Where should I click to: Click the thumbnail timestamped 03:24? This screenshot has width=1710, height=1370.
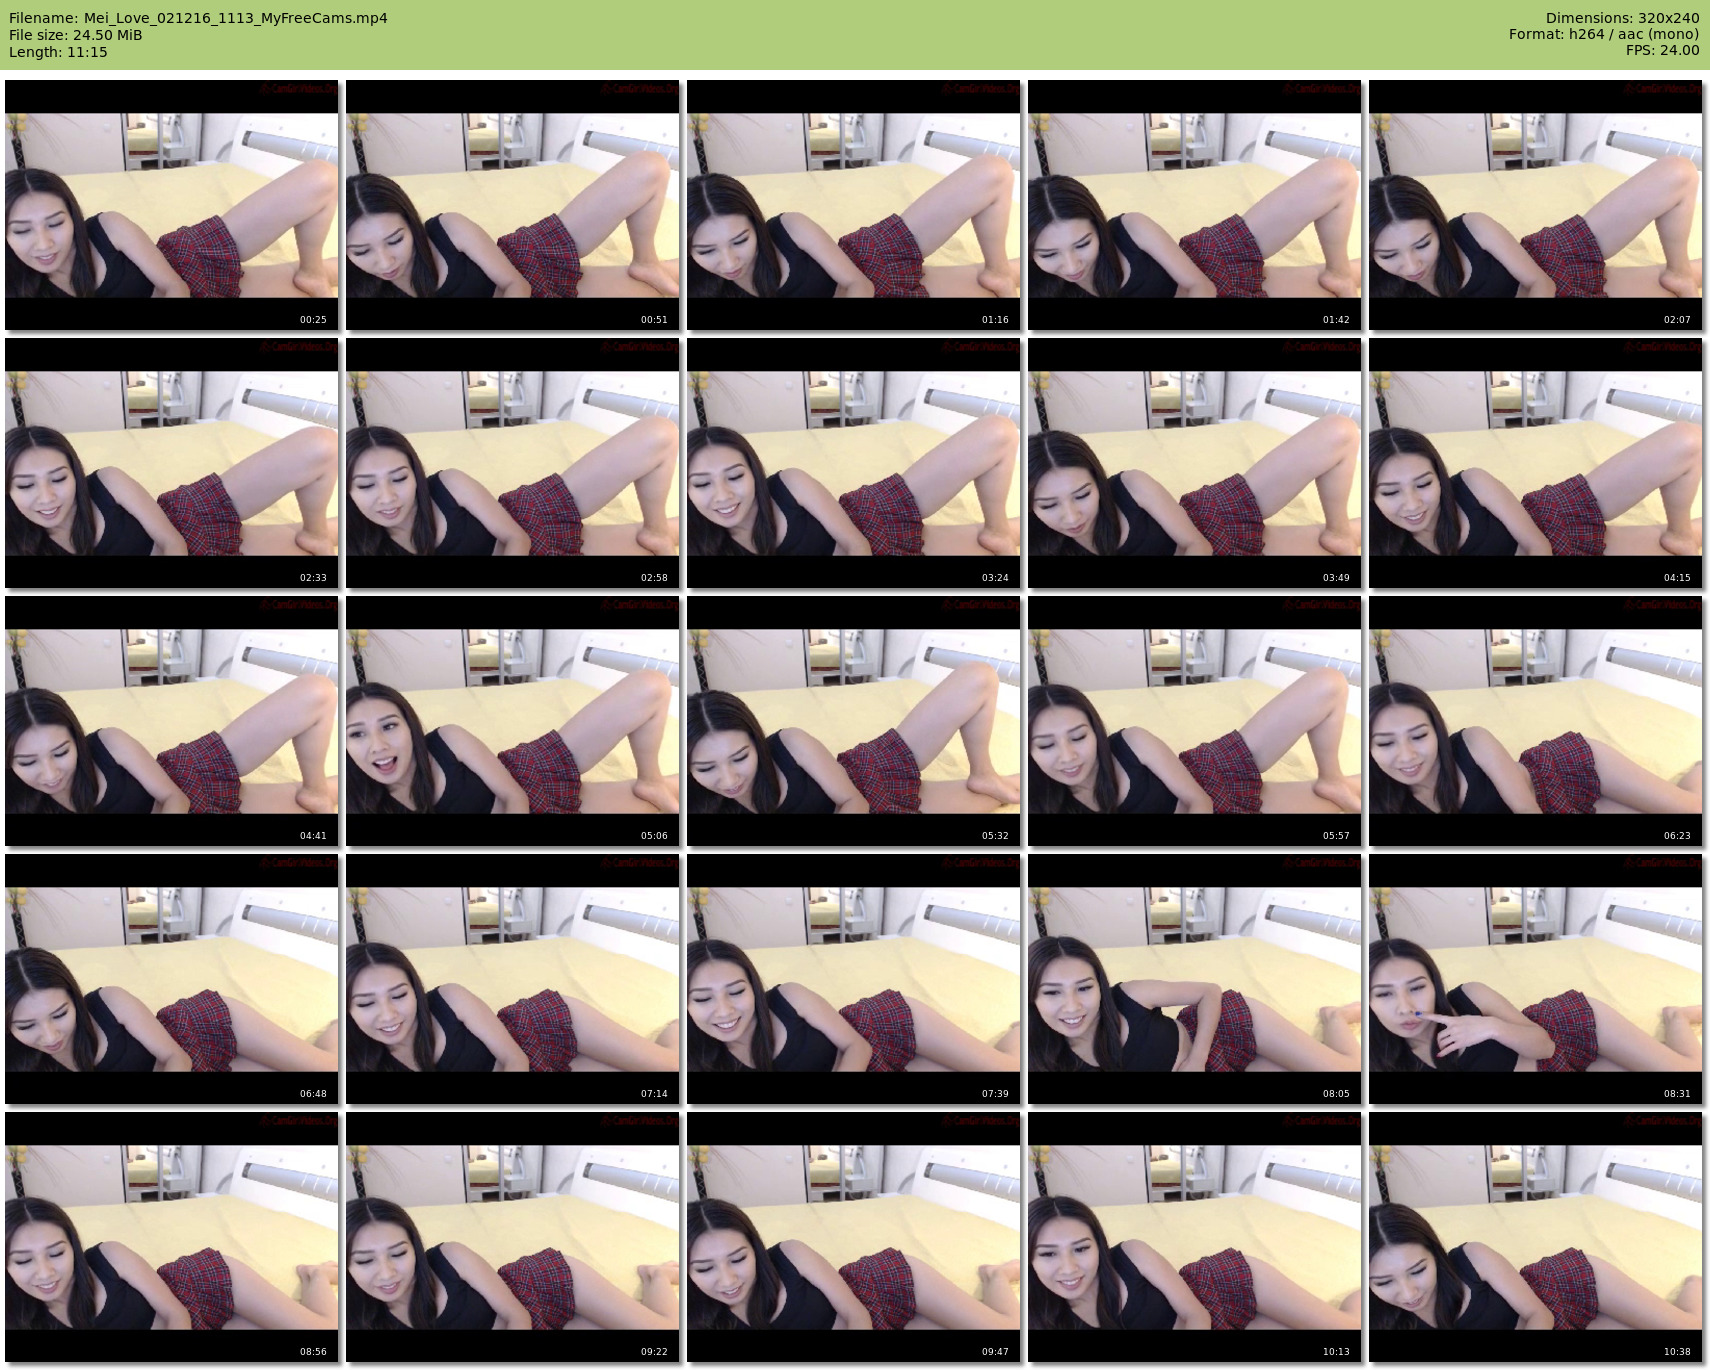(x=854, y=463)
